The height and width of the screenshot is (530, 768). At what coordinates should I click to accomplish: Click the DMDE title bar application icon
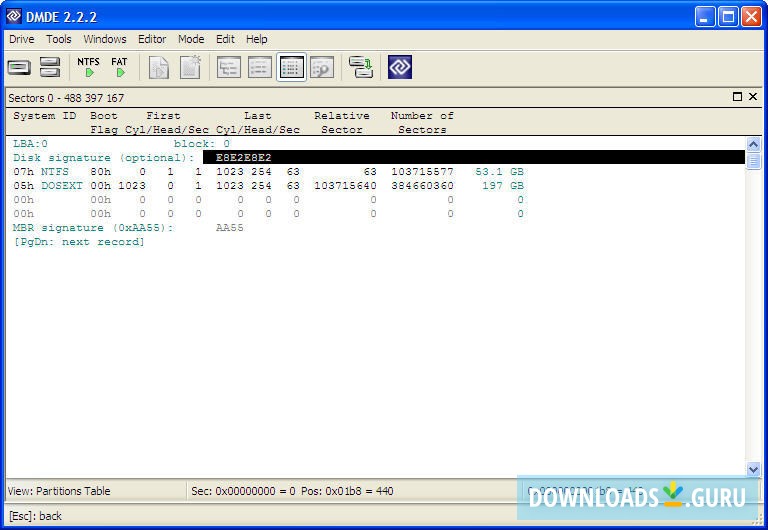(14, 17)
